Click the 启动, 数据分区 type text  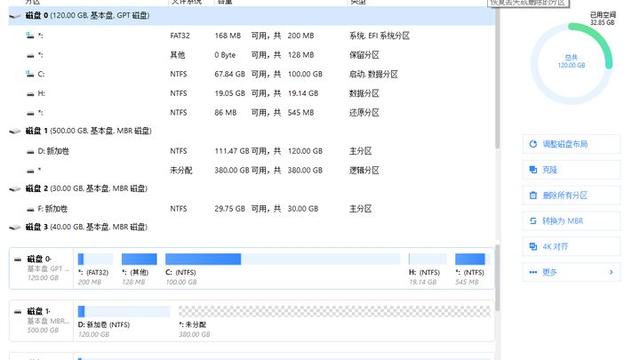(x=373, y=74)
